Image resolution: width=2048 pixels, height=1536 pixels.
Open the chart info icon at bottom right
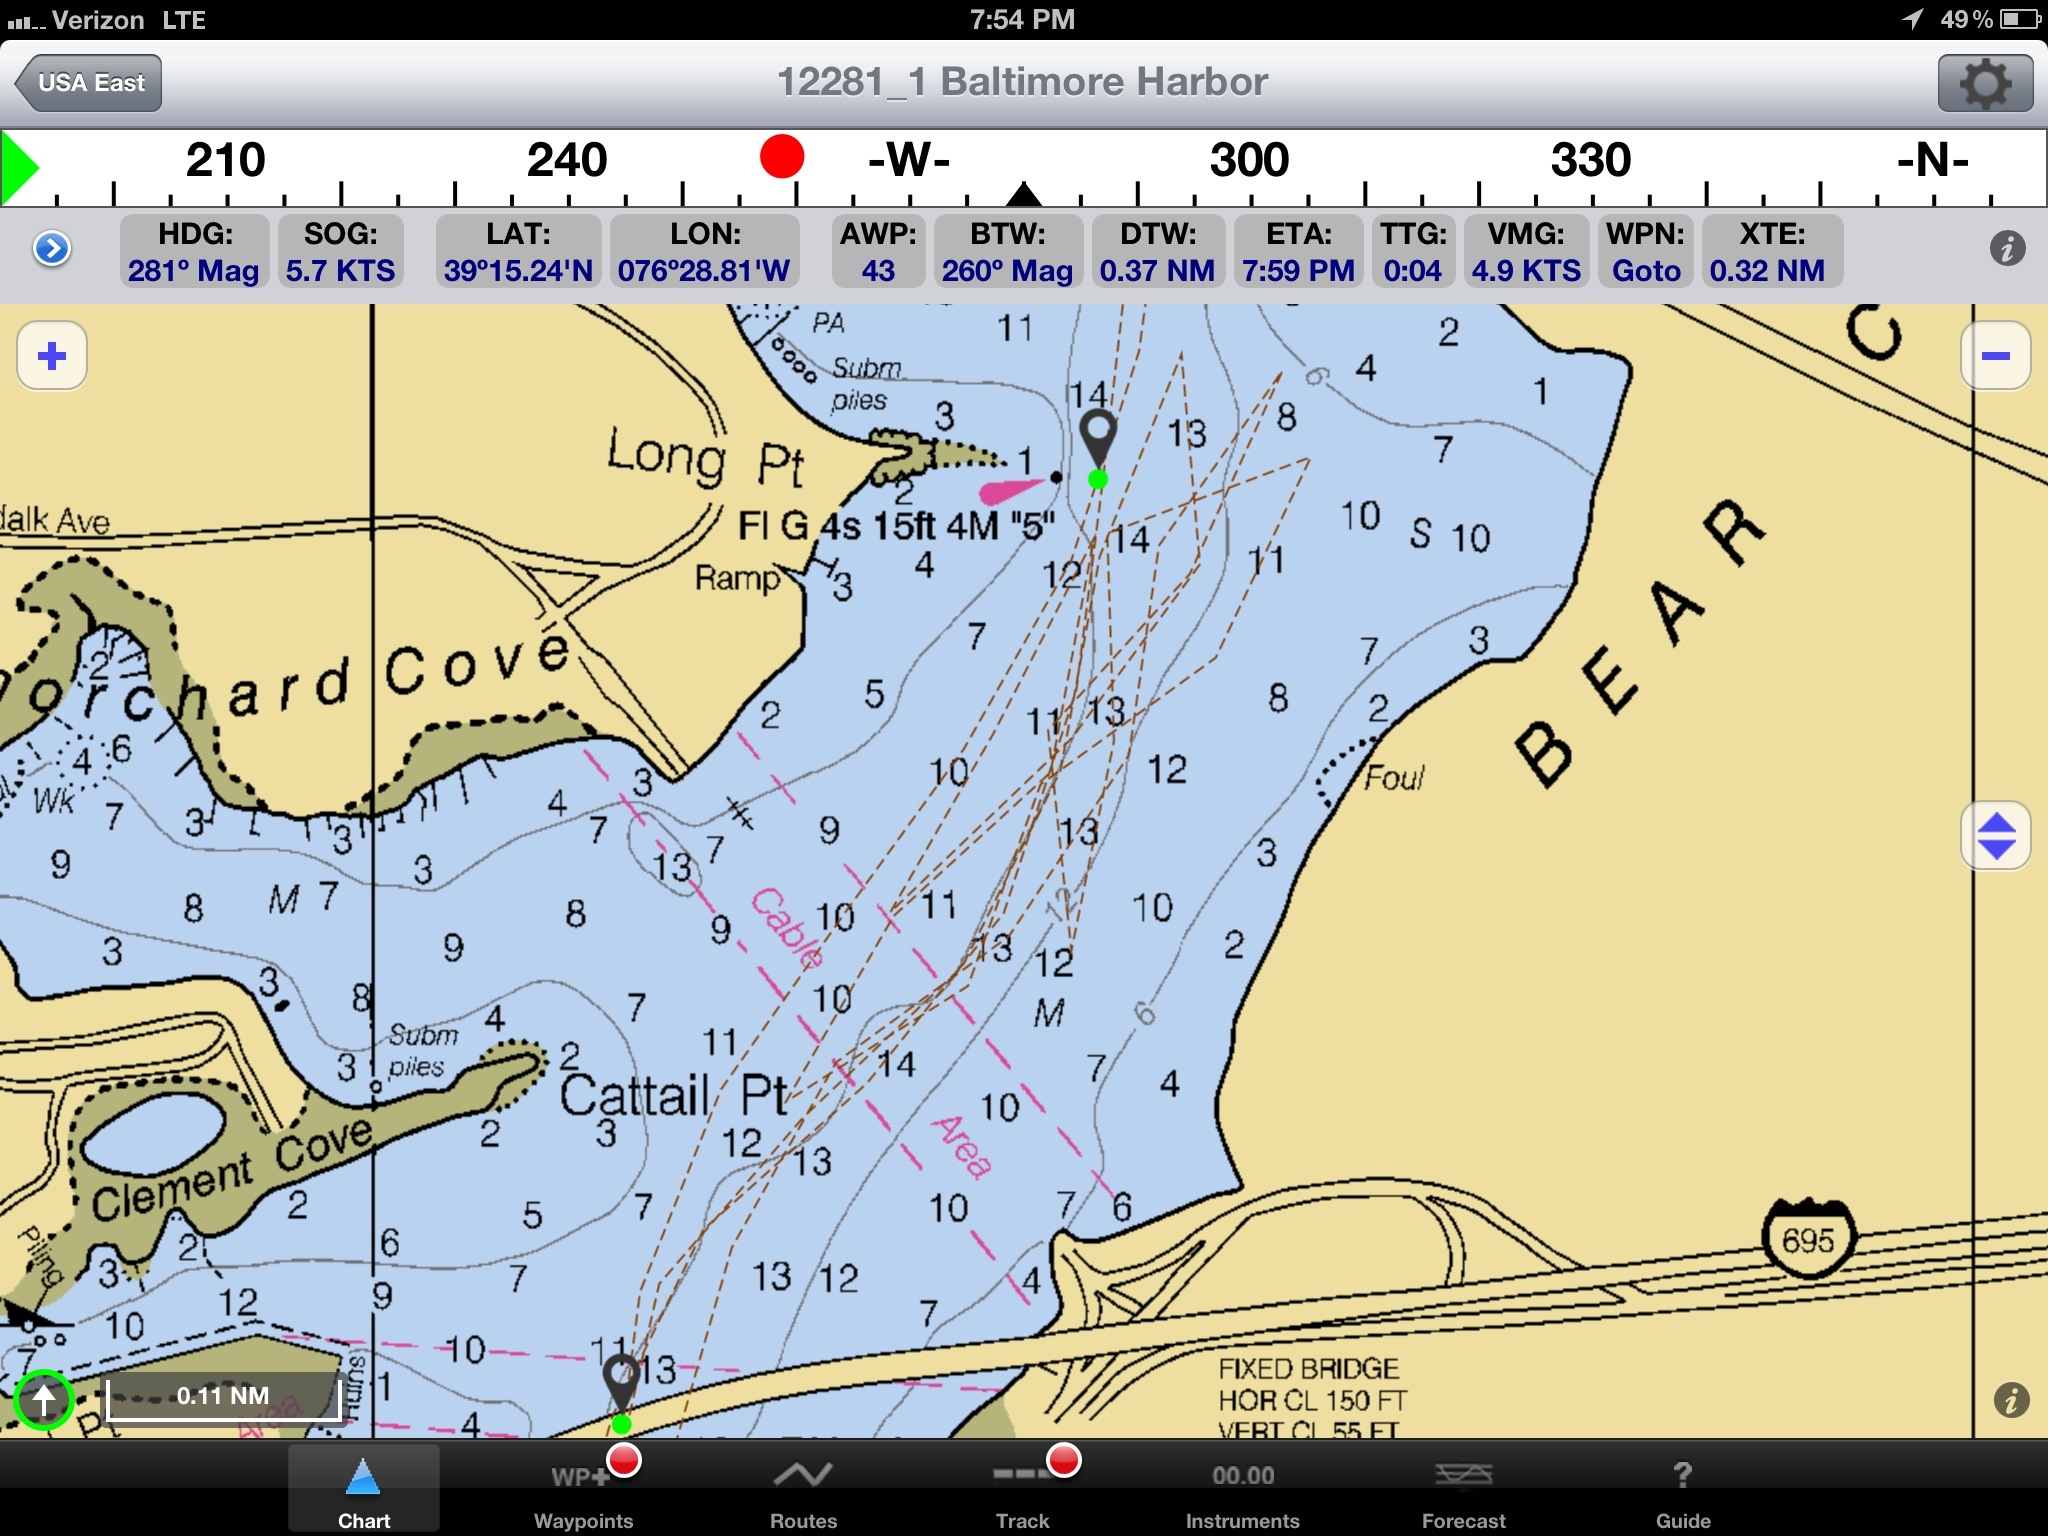pos(2010,1399)
